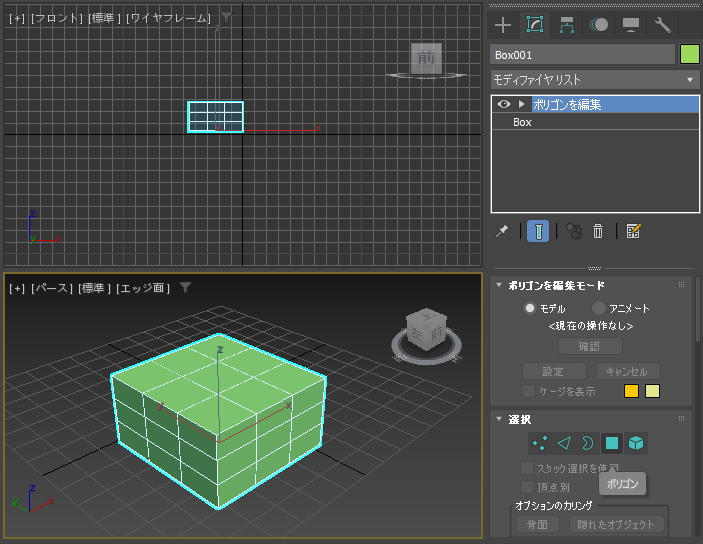Open perspective viewport [+] menu
The height and width of the screenshot is (544, 703).
pyautogui.click(x=17, y=288)
